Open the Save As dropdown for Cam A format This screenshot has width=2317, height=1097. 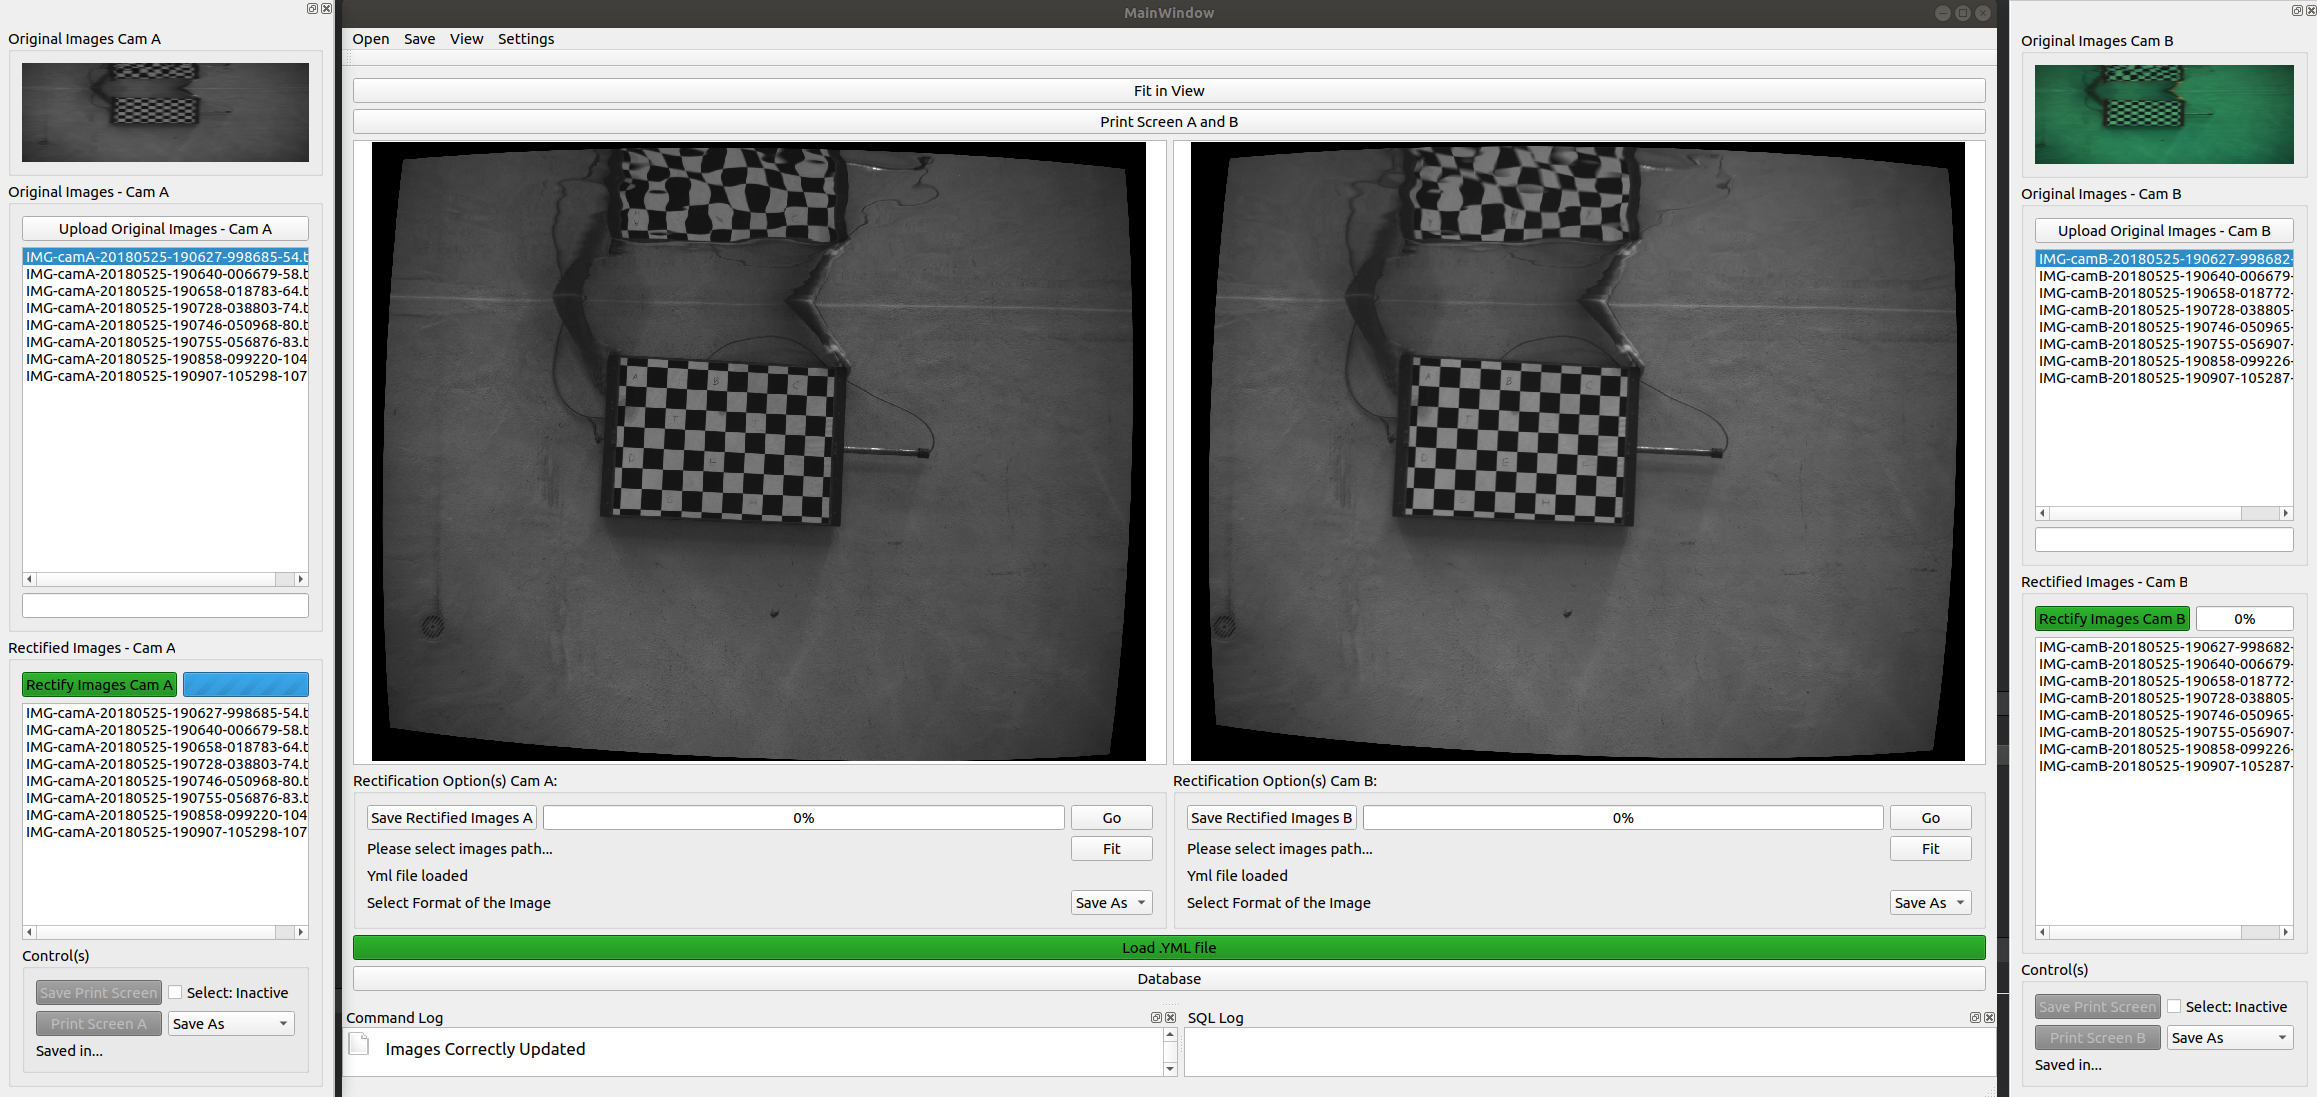(1111, 902)
